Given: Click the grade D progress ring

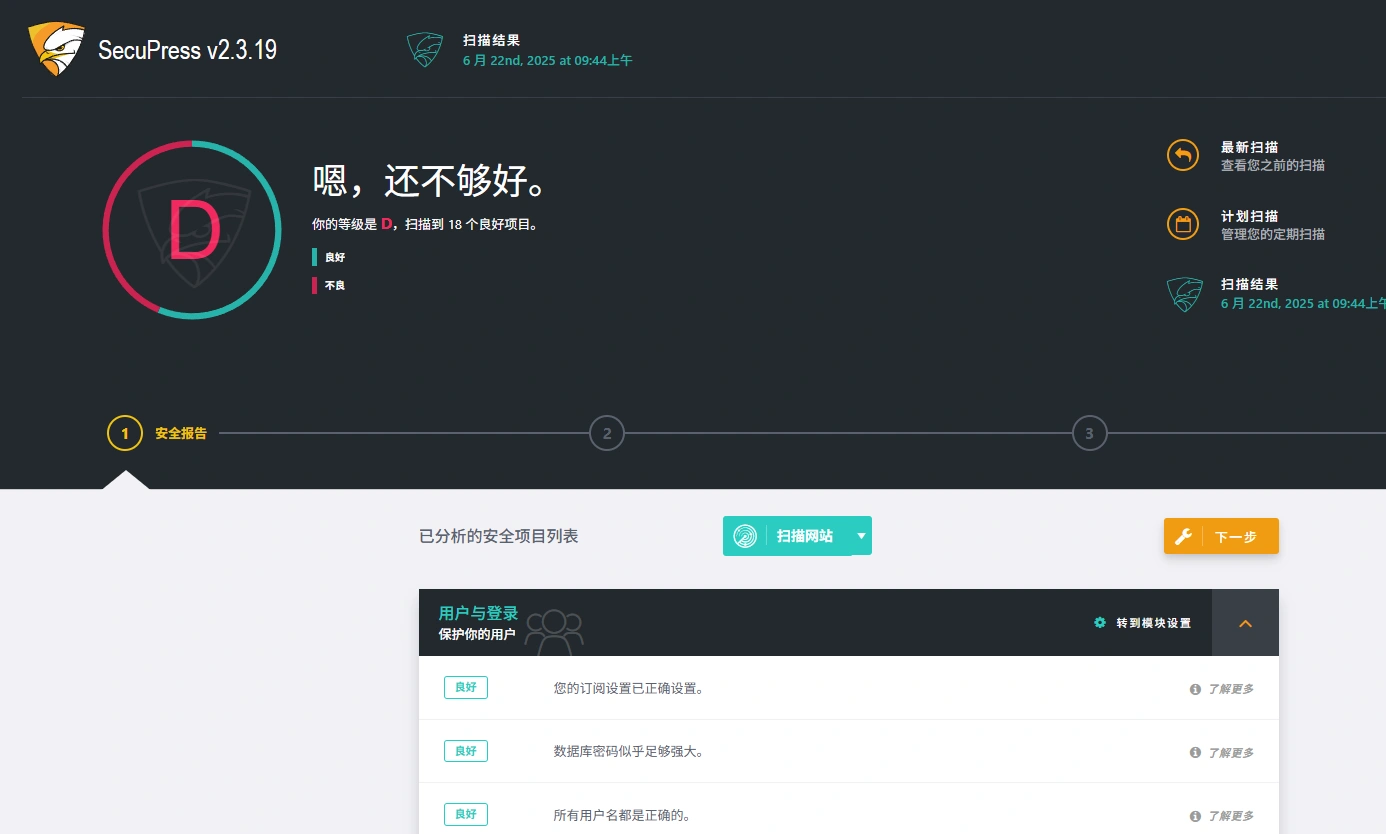Looking at the screenshot, I should (192, 229).
